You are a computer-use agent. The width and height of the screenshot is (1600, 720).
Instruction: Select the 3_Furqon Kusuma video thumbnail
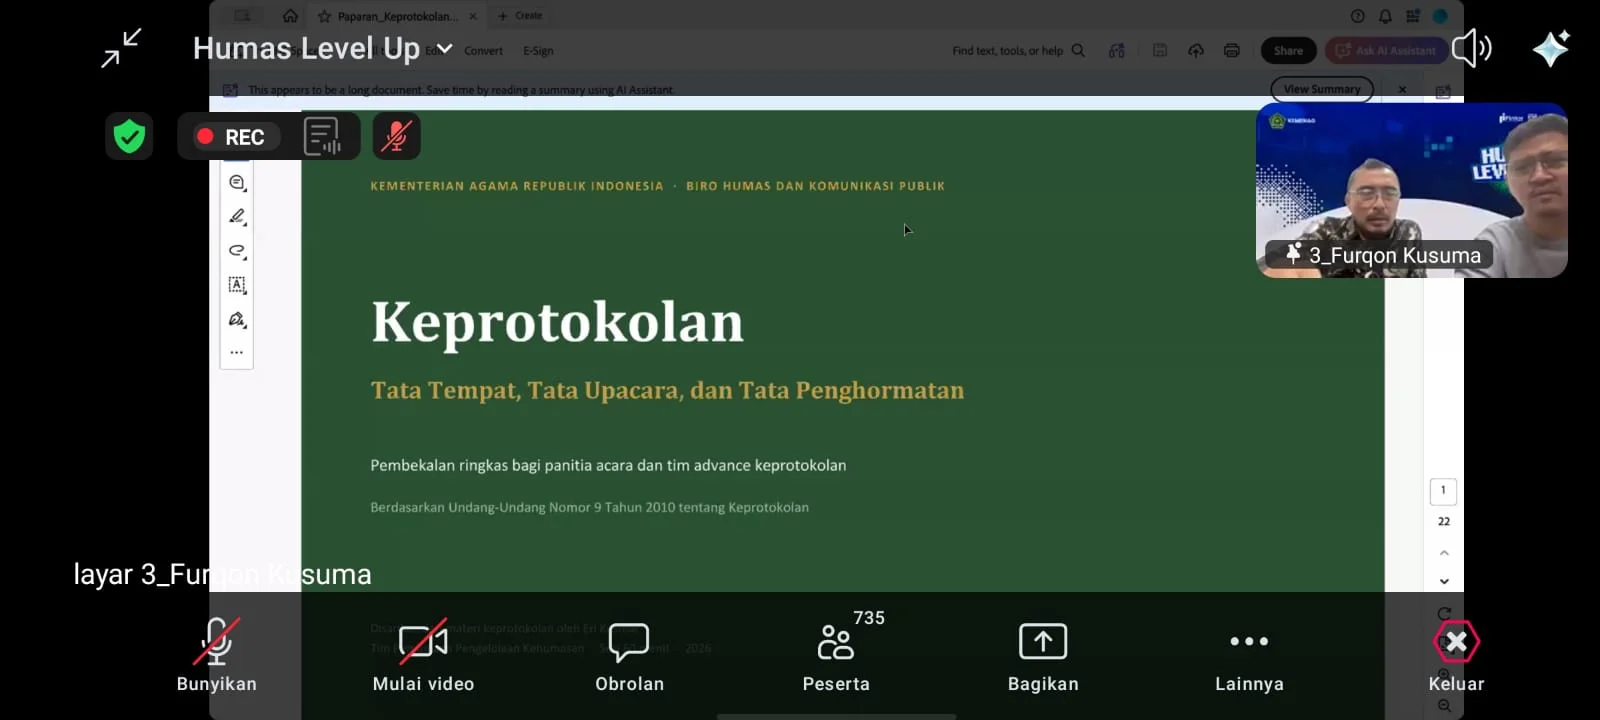[x=1411, y=190]
